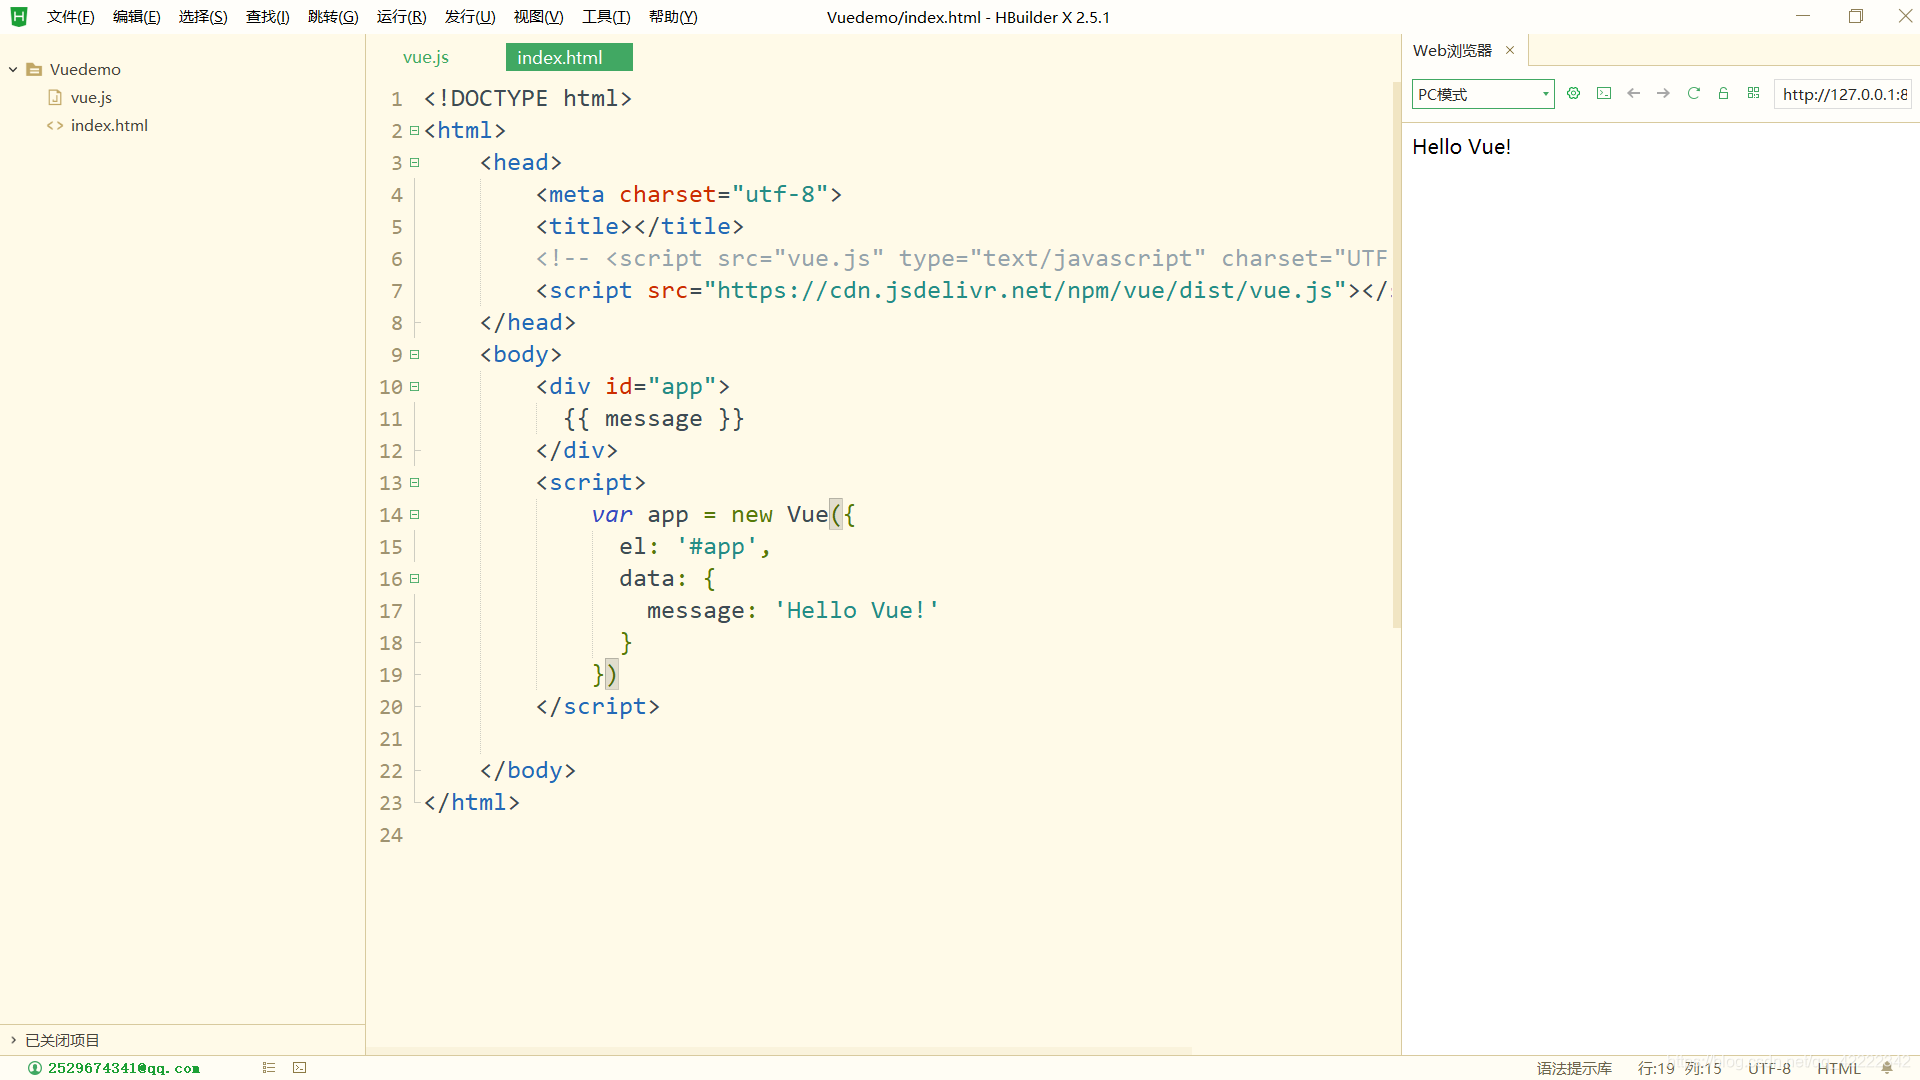Fold the div app block on line 10
The height and width of the screenshot is (1080, 1920).
414,387
